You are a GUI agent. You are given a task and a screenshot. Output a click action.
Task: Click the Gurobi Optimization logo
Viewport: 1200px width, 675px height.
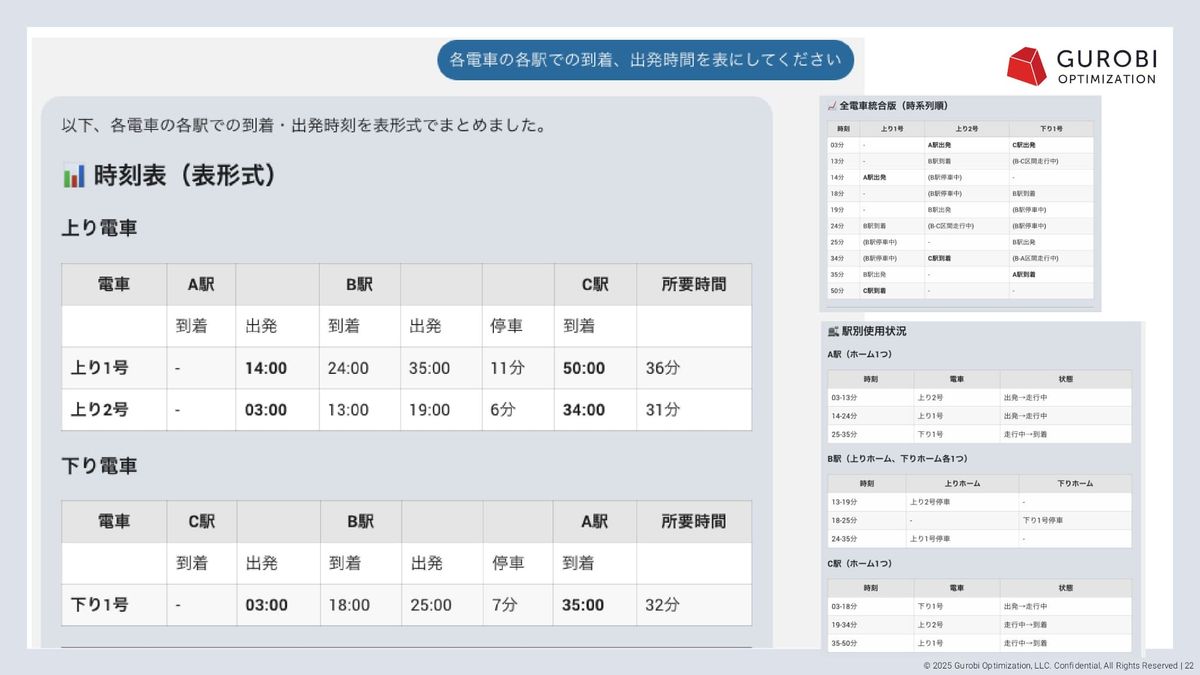(x=1081, y=66)
